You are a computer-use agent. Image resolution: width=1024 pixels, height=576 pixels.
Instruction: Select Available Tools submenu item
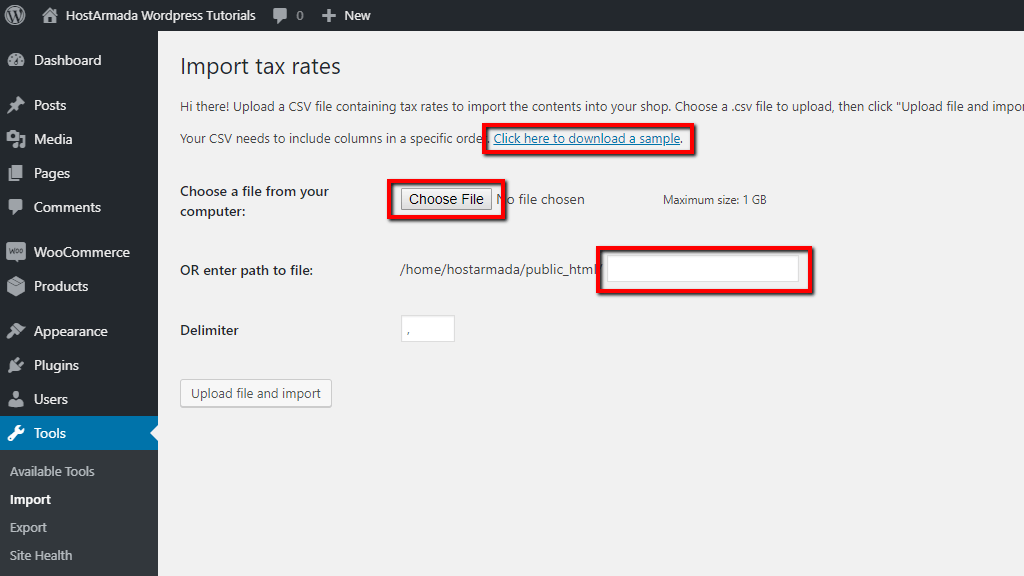(52, 471)
